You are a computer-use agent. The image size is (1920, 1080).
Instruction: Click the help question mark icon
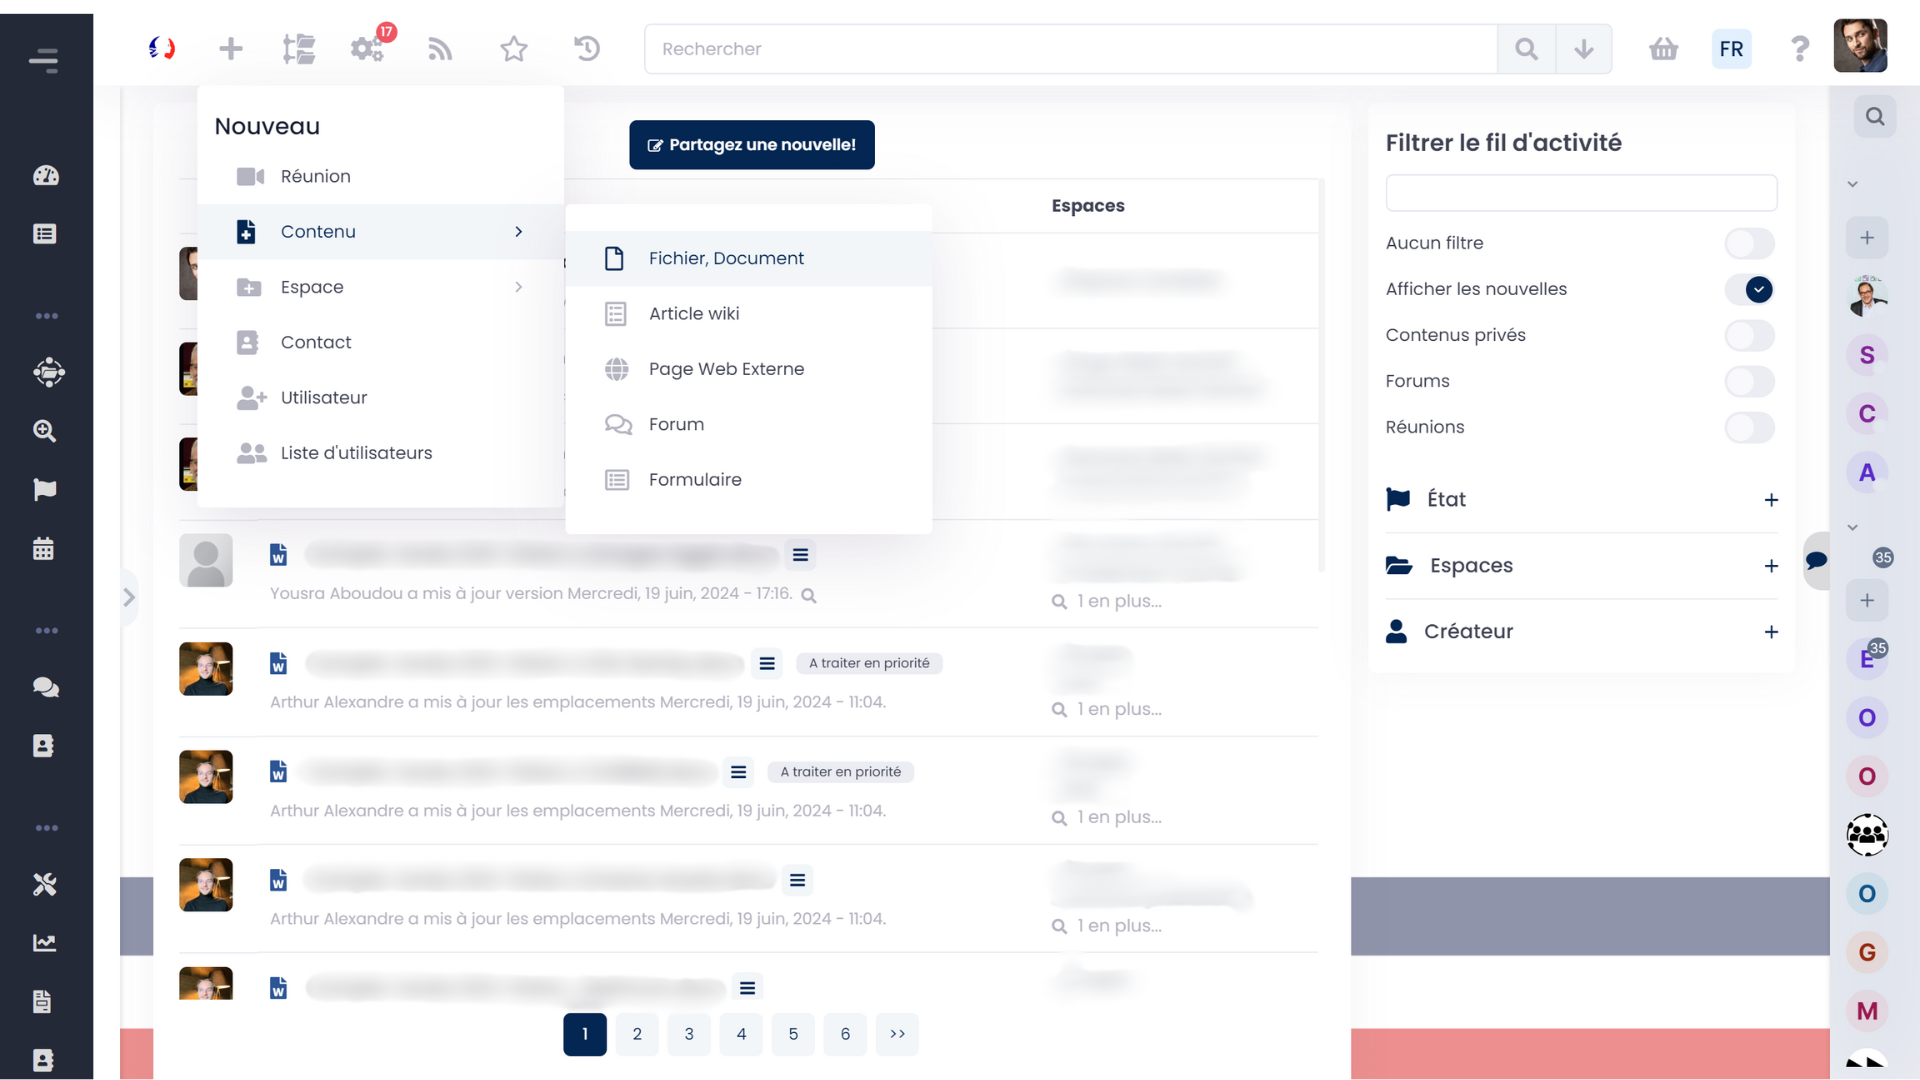1799,49
